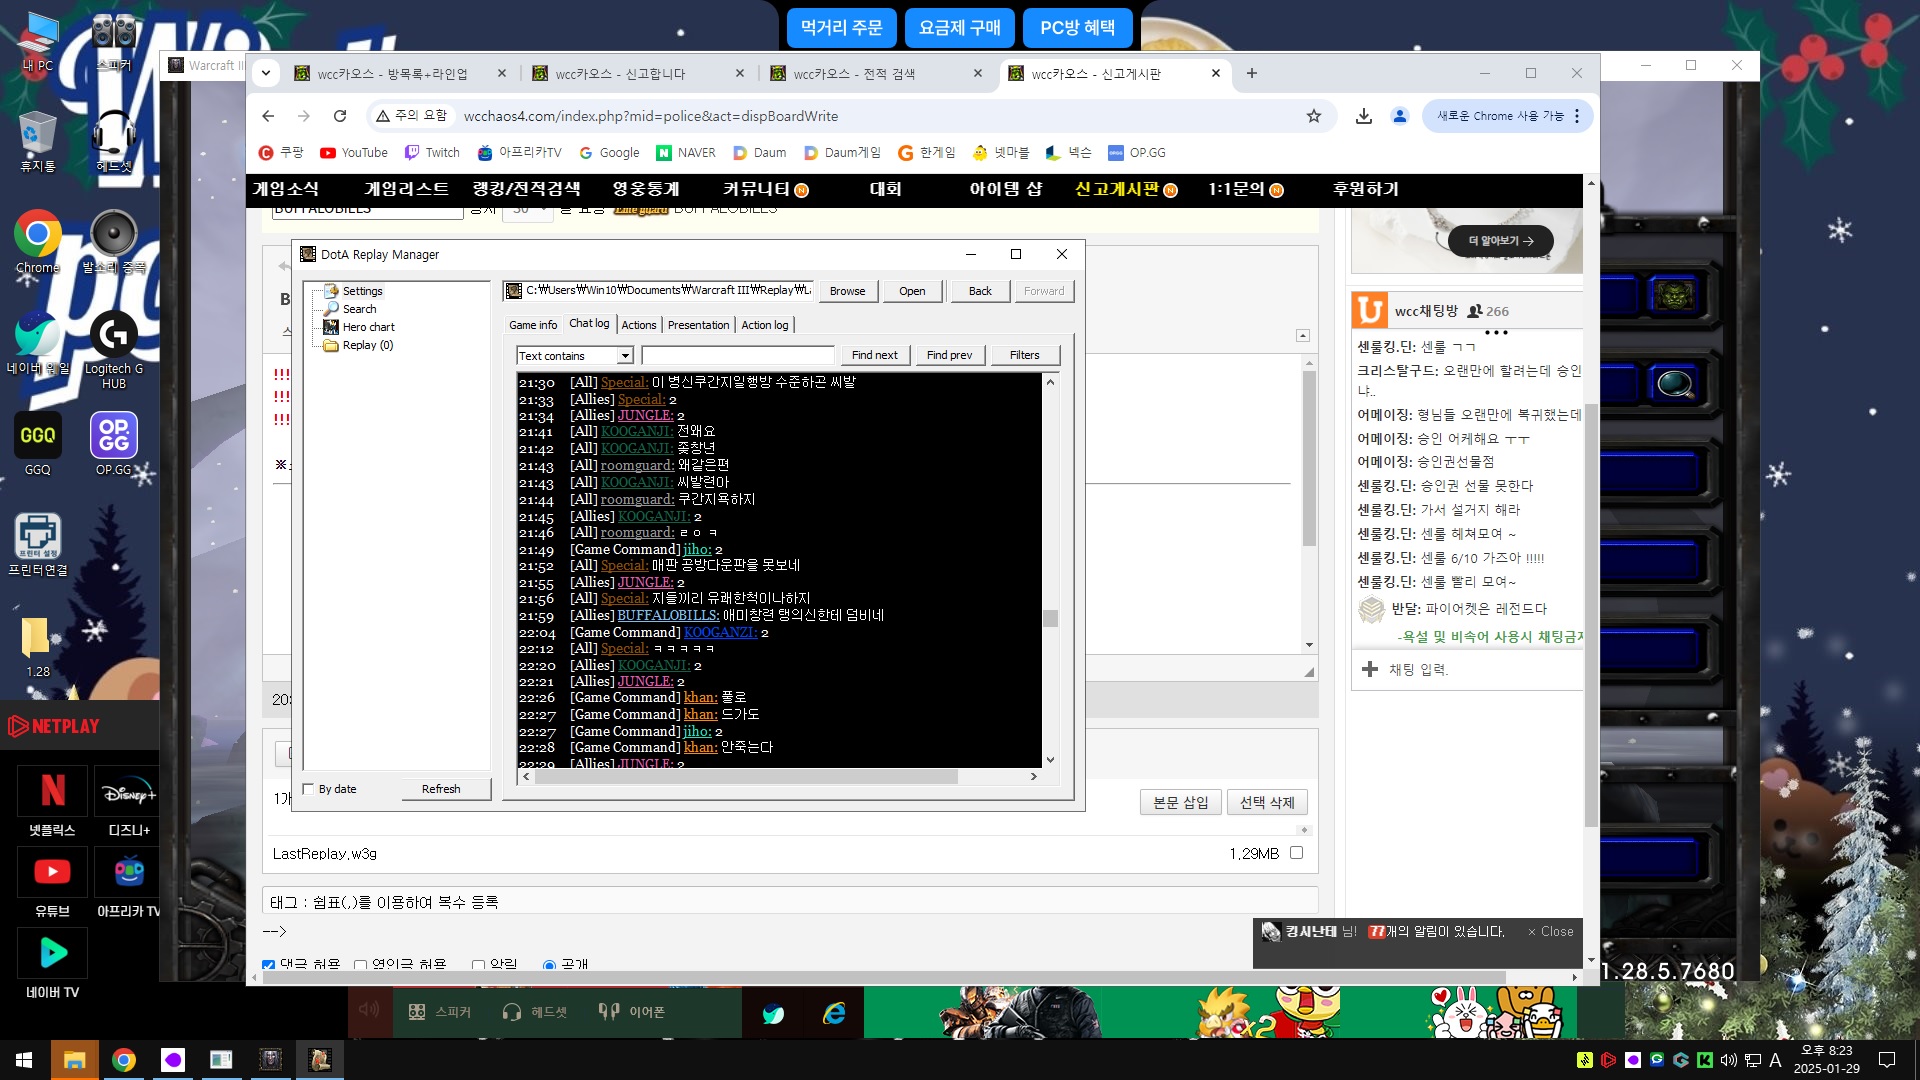This screenshot has width=1920, height=1080.
Task: Click the Browse button
Action: click(x=847, y=291)
